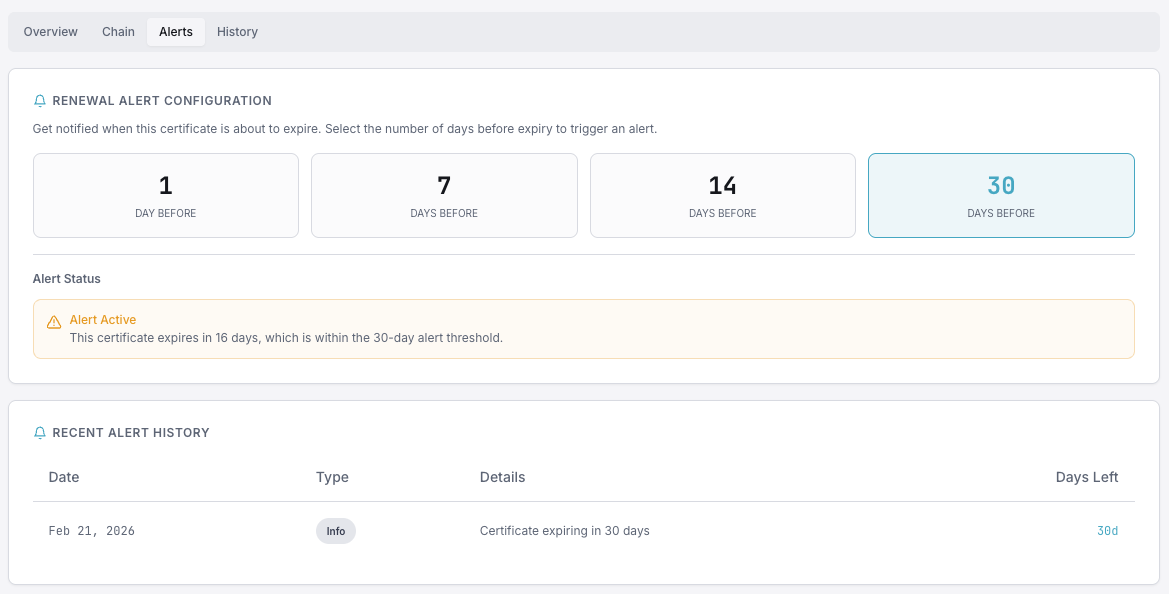1169x594 pixels.
Task: Click the Days Left column header
Action: point(1087,477)
